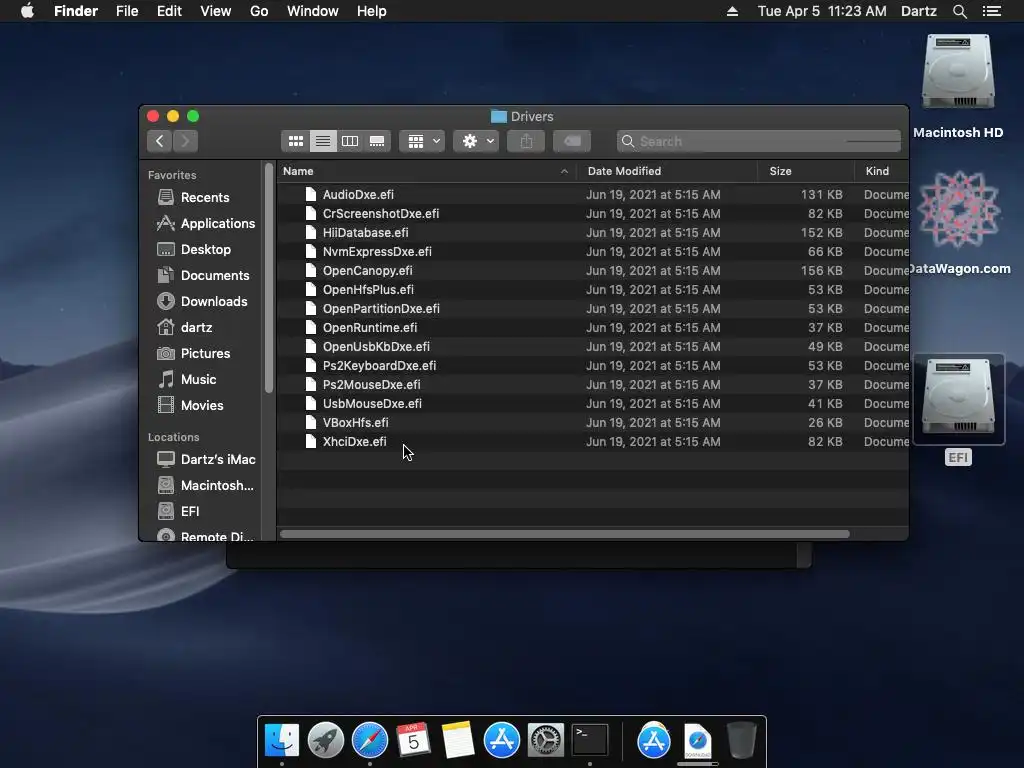Open the group-by arrangement dropdown
Viewport: 1024px width, 768px height.
(423, 141)
